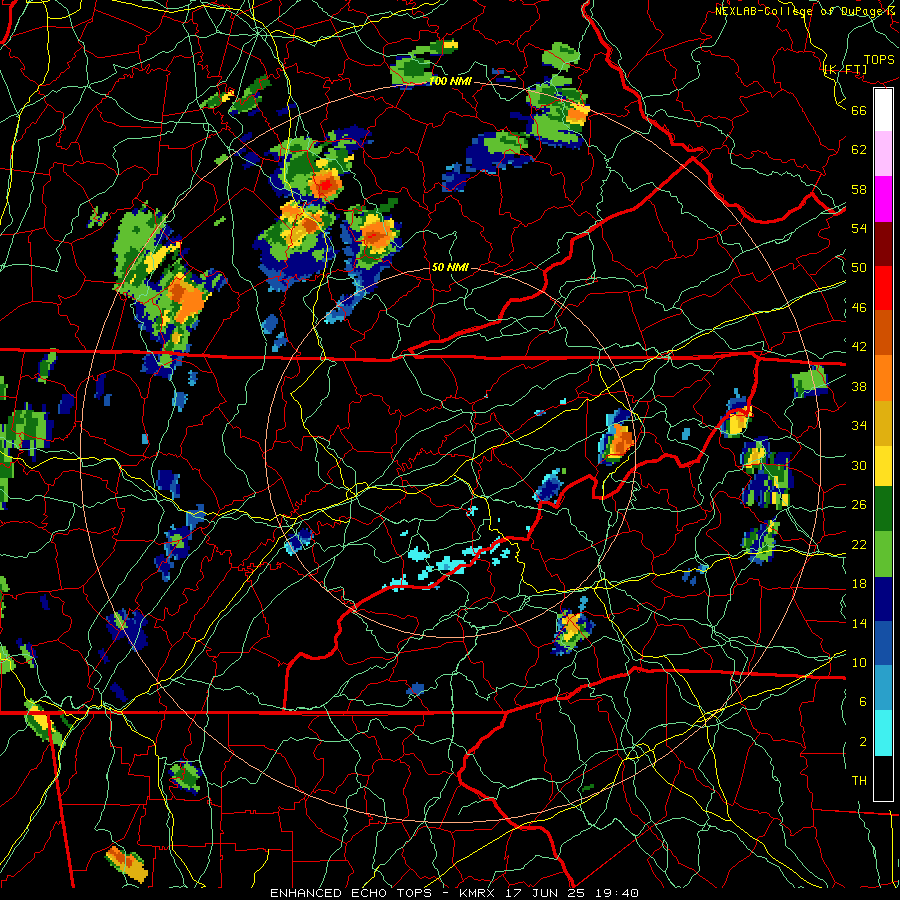Click the "2" legend value
900x900 pixels.
point(863,742)
